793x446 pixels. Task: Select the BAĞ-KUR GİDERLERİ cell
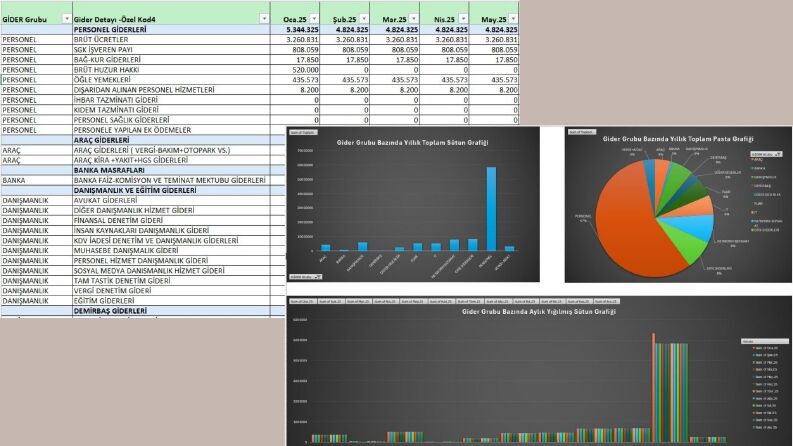(171, 60)
